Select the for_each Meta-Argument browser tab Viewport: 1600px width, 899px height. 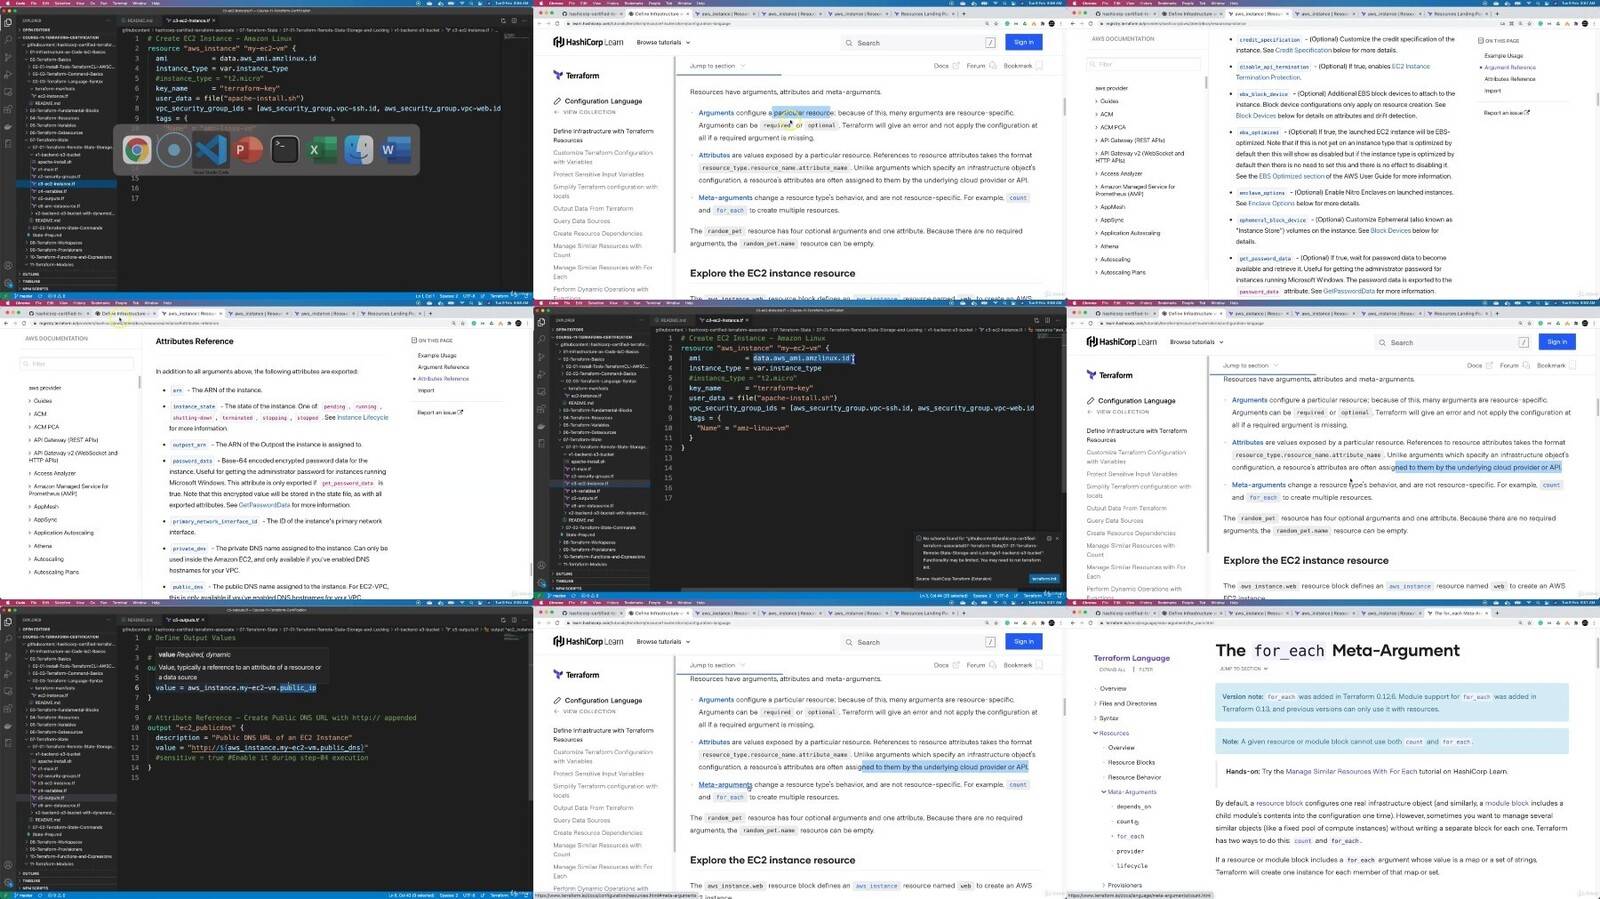(1458, 613)
